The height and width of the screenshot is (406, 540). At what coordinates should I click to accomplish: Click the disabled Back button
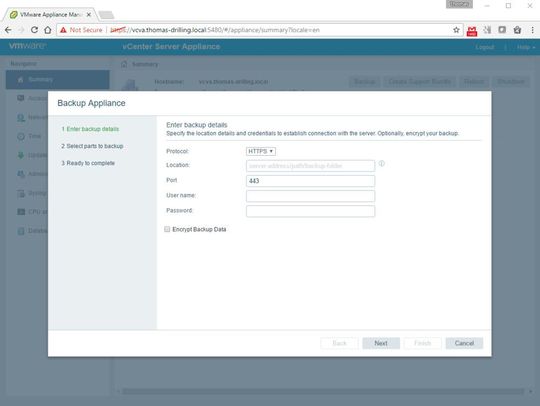pyautogui.click(x=339, y=343)
